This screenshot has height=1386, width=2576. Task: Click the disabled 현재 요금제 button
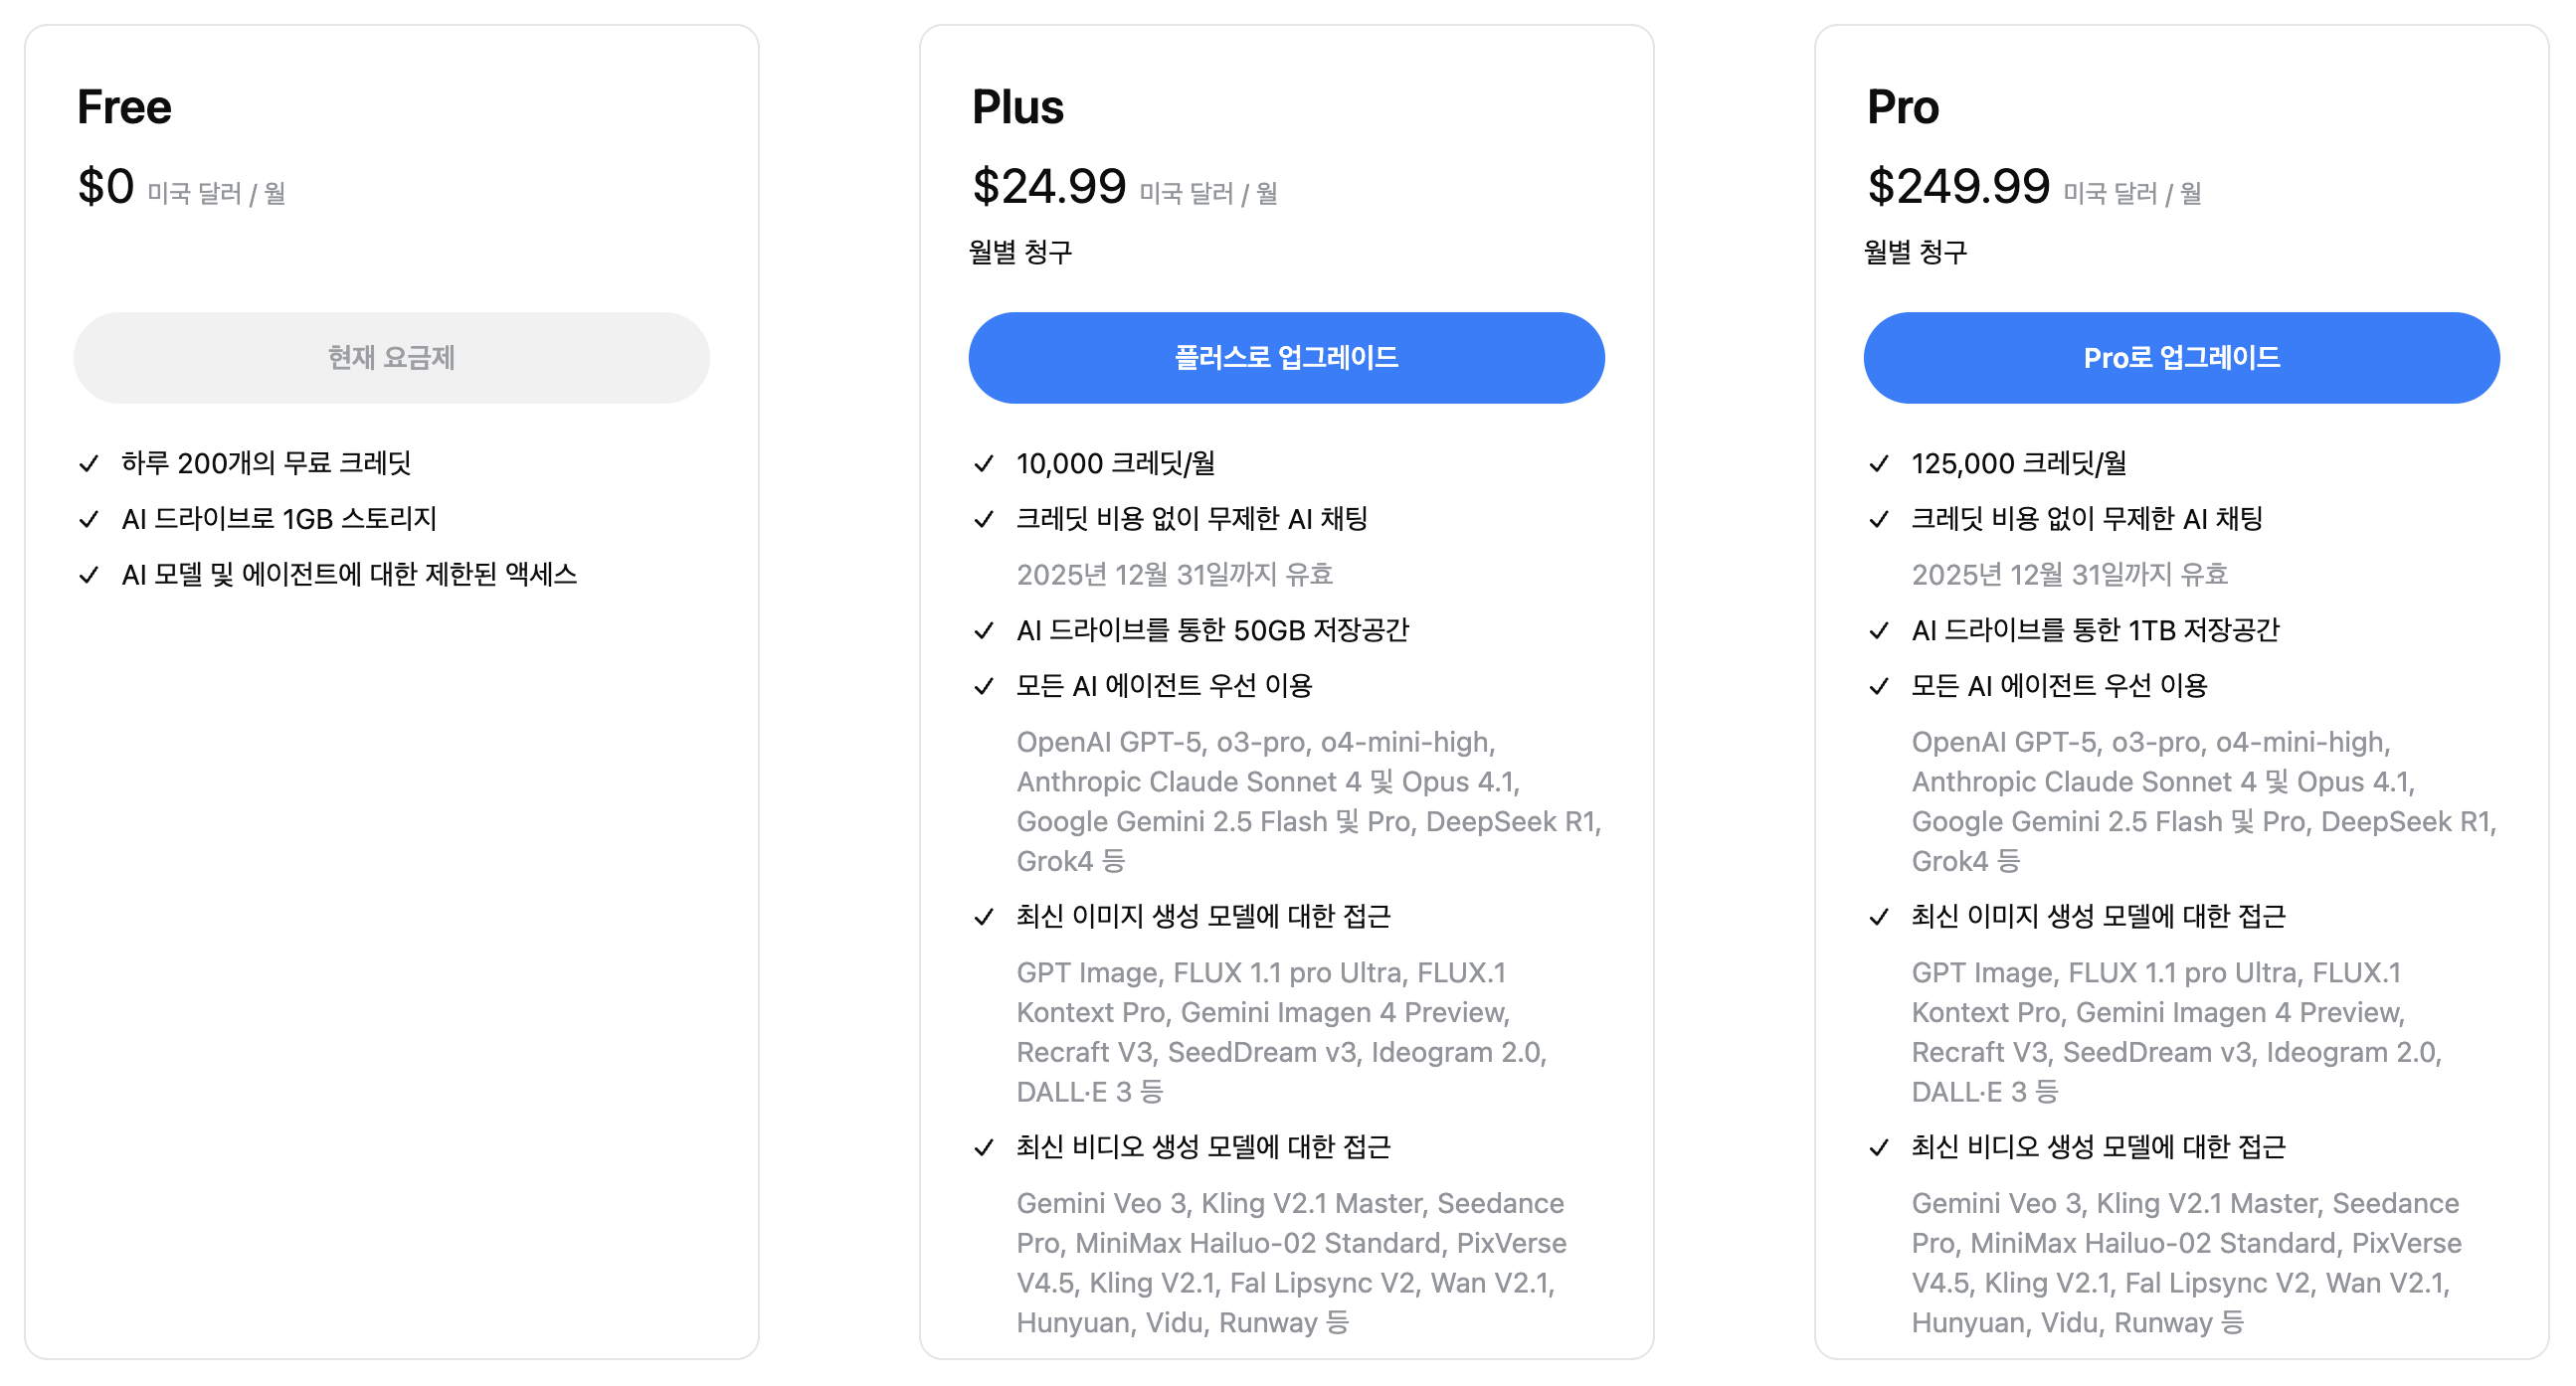coord(391,358)
